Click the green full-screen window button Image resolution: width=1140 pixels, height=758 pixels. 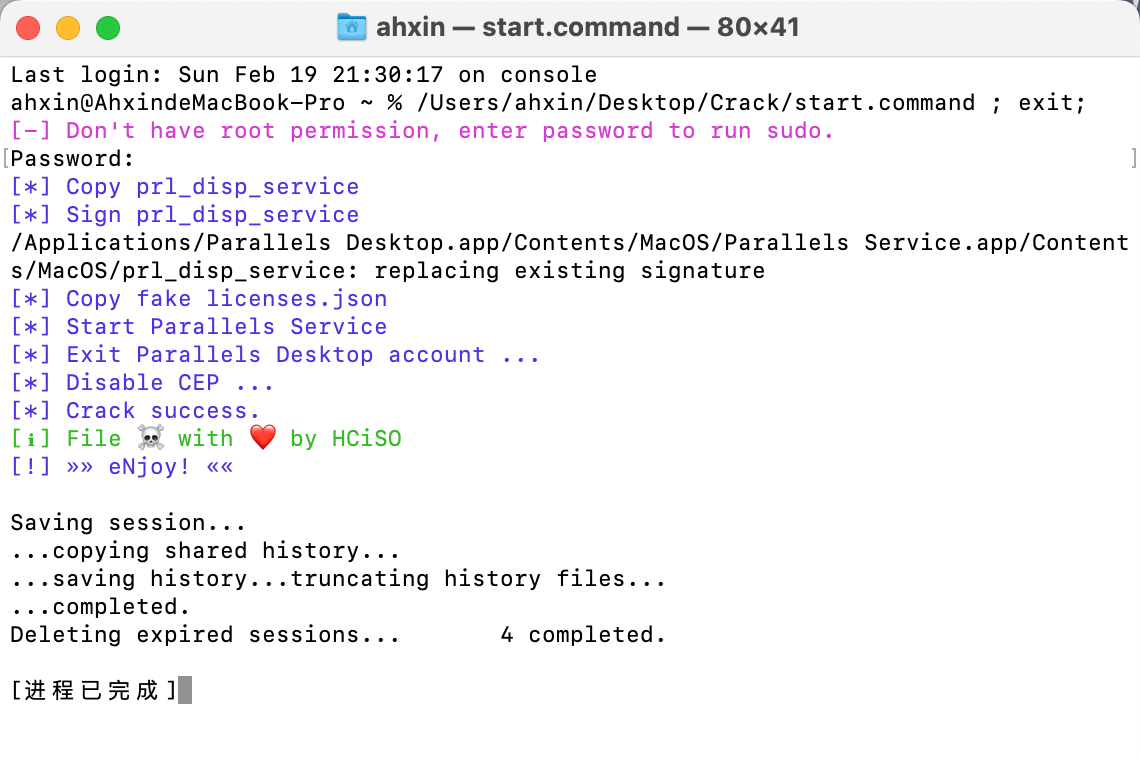point(108,28)
